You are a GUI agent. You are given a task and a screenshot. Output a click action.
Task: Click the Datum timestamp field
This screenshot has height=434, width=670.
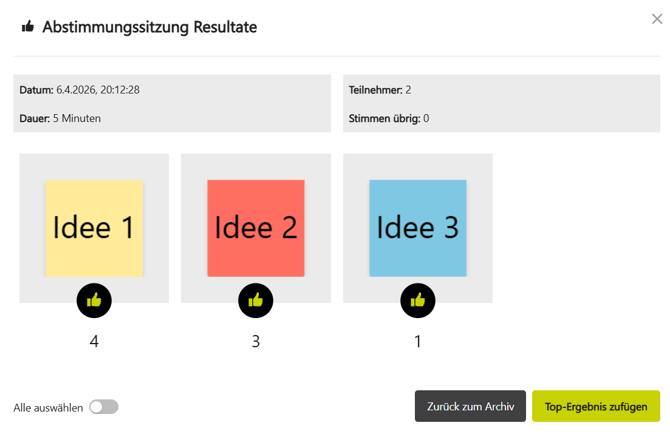tap(80, 90)
